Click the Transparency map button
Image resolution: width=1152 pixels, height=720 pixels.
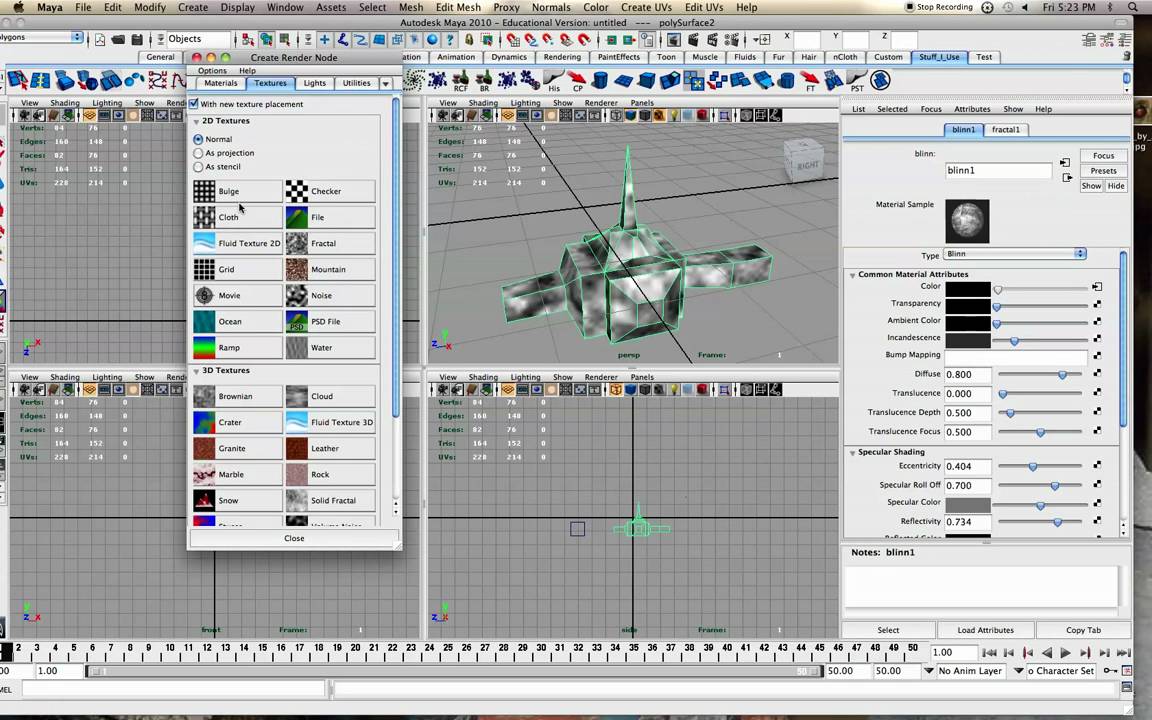tap(1097, 303)
